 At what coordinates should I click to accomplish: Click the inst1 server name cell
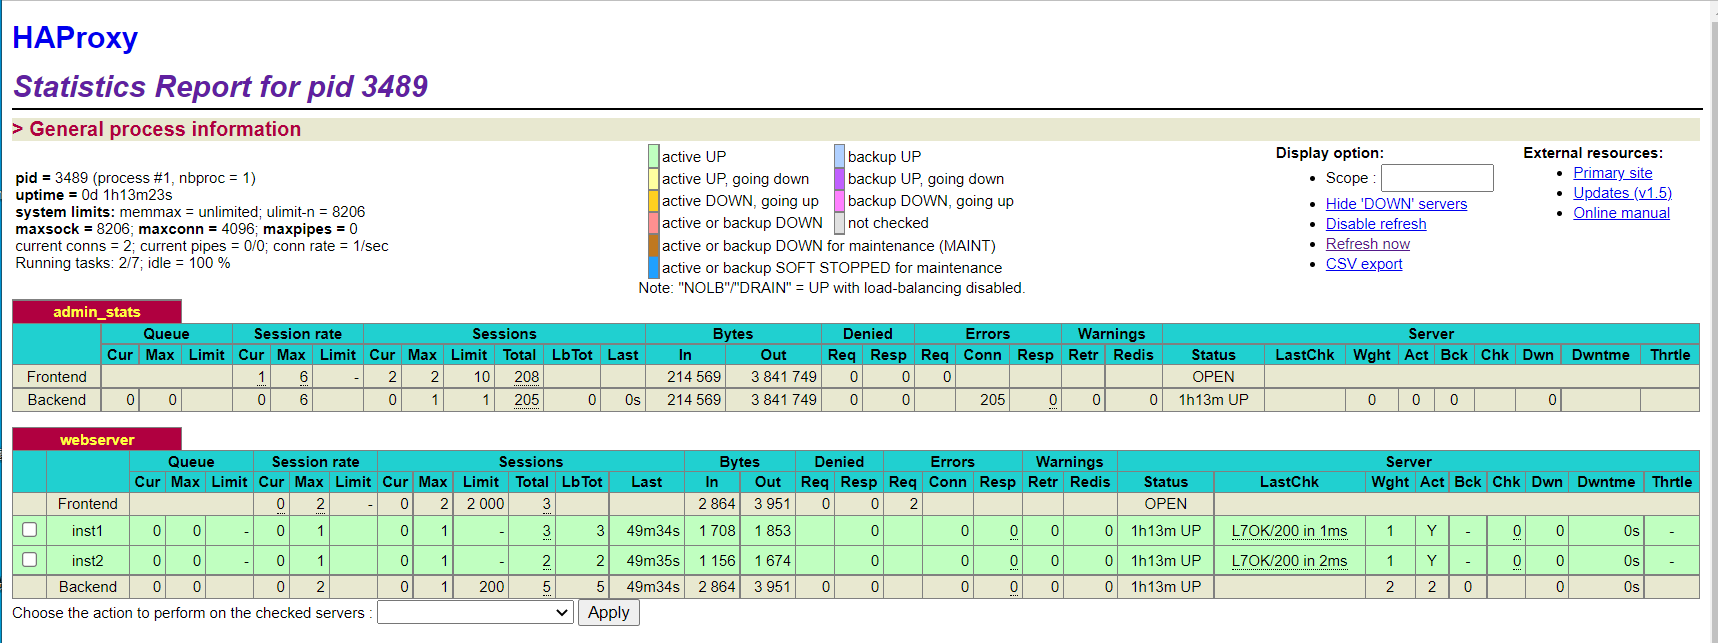(x=87, y=531)
